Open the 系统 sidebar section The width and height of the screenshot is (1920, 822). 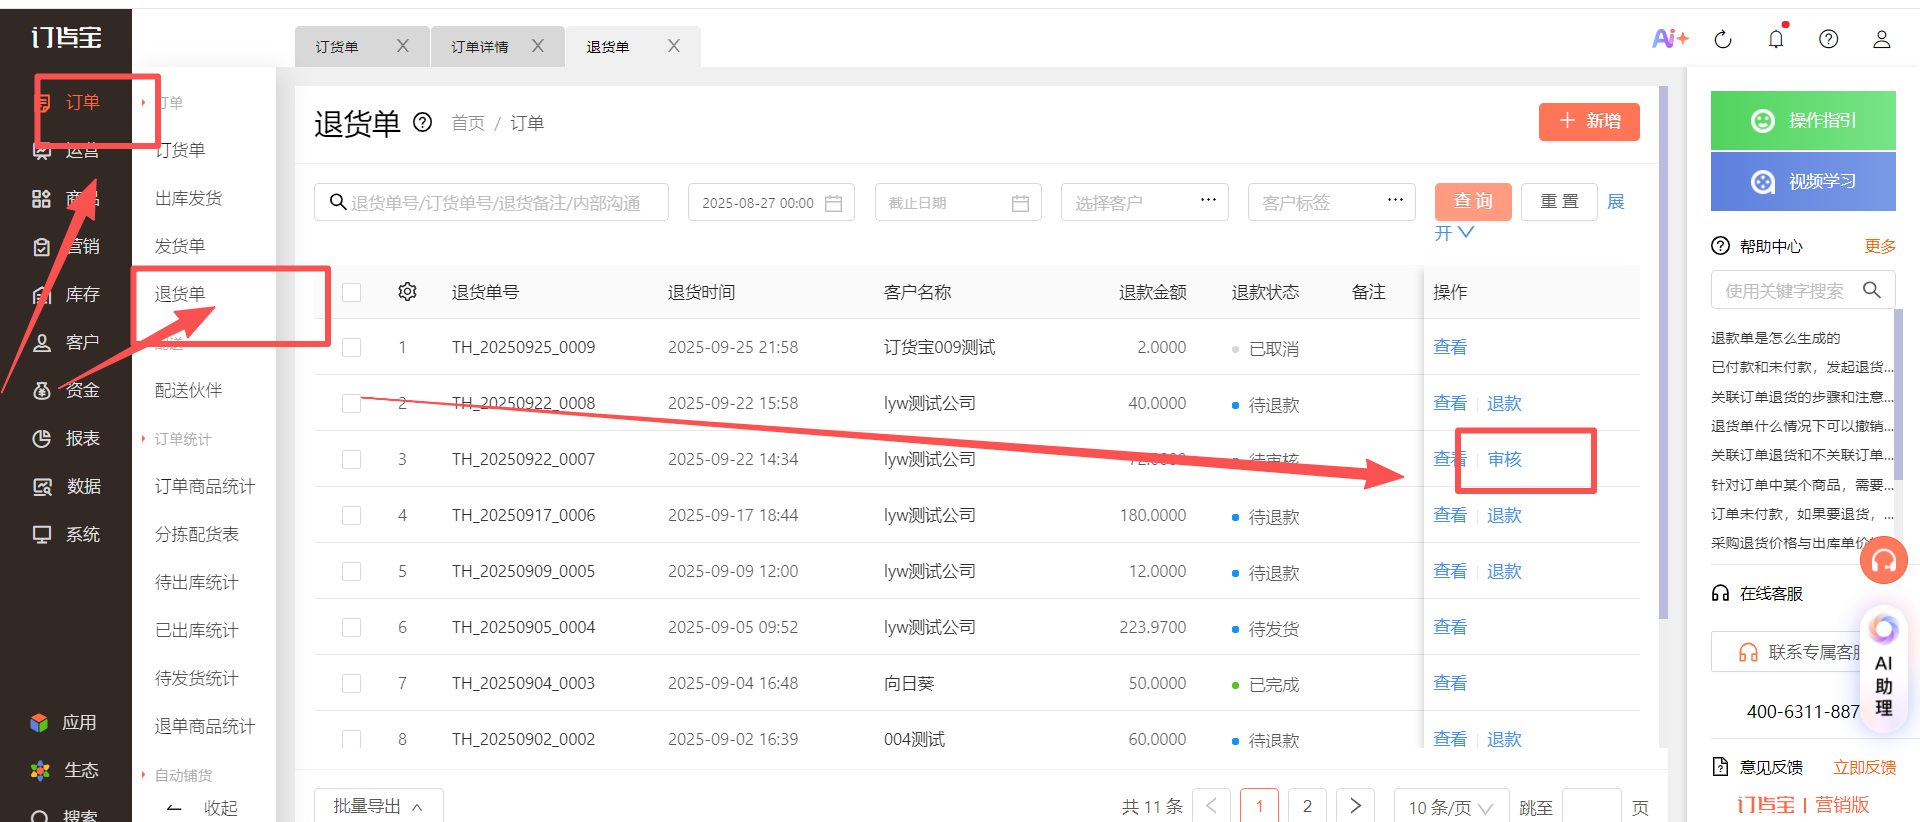pos(66,534)
